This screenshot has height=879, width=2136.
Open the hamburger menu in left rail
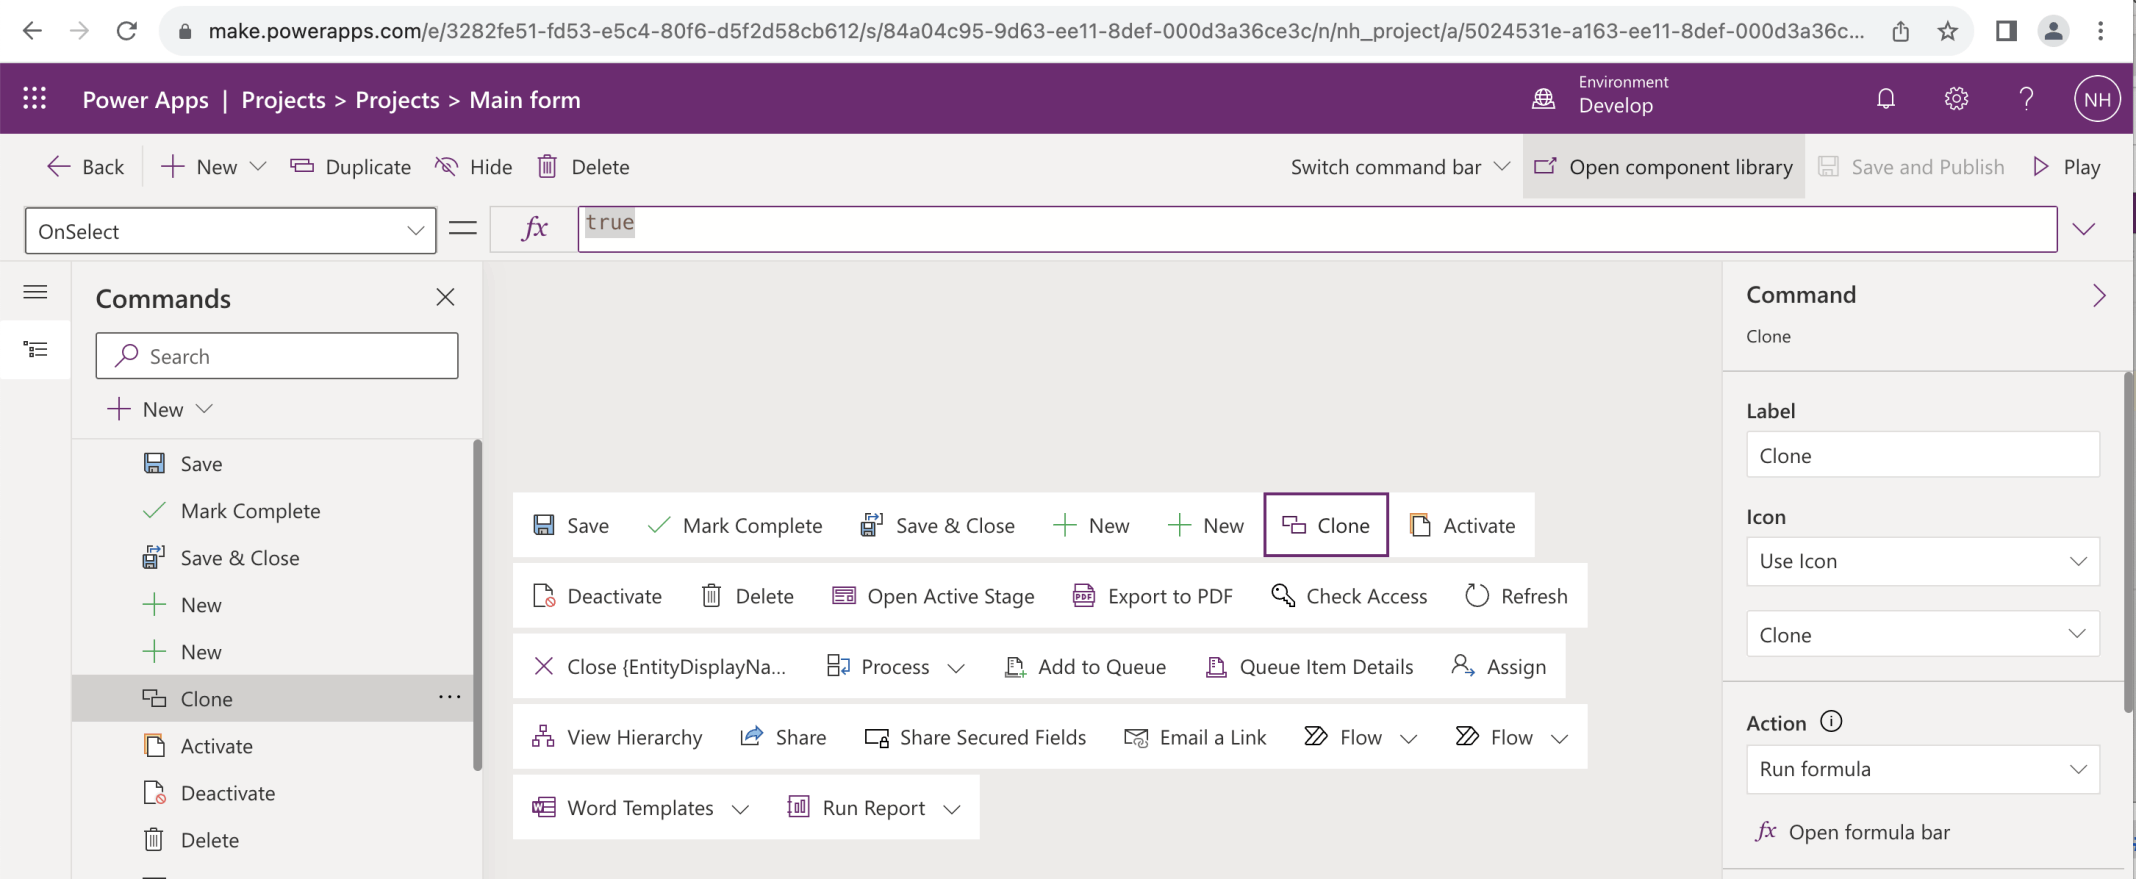pos(36,292)
